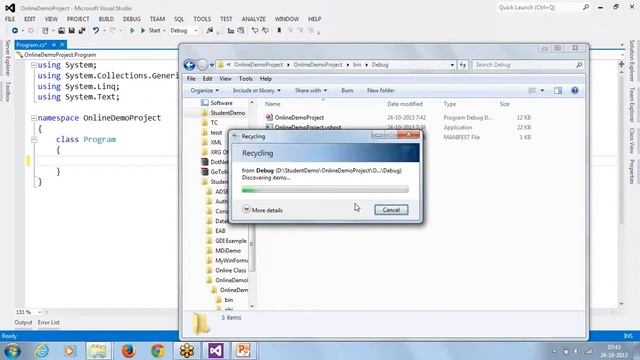Screen dimensions: 640x360
Task: Sort files by the Name column
Action: pos(273,104)
